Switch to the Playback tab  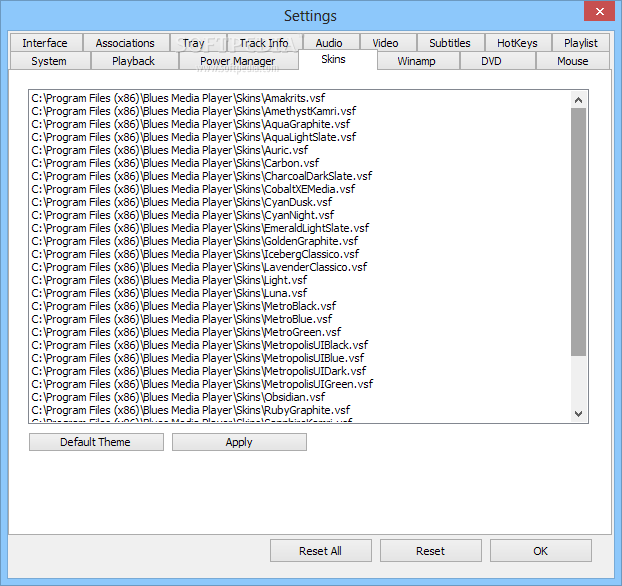tap(135, 61)
